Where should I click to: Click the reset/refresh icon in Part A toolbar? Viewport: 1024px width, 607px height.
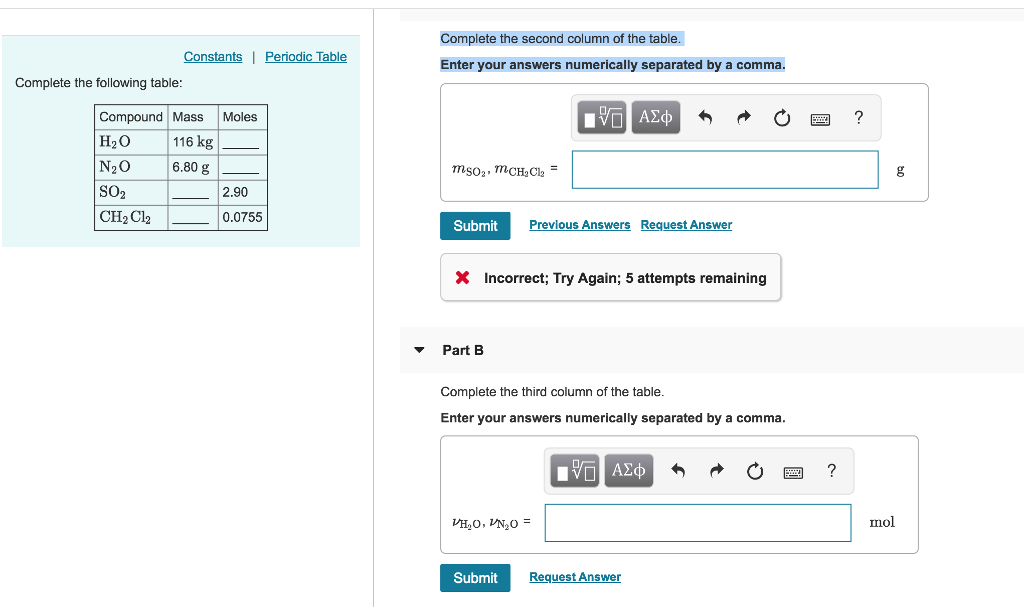781,117
